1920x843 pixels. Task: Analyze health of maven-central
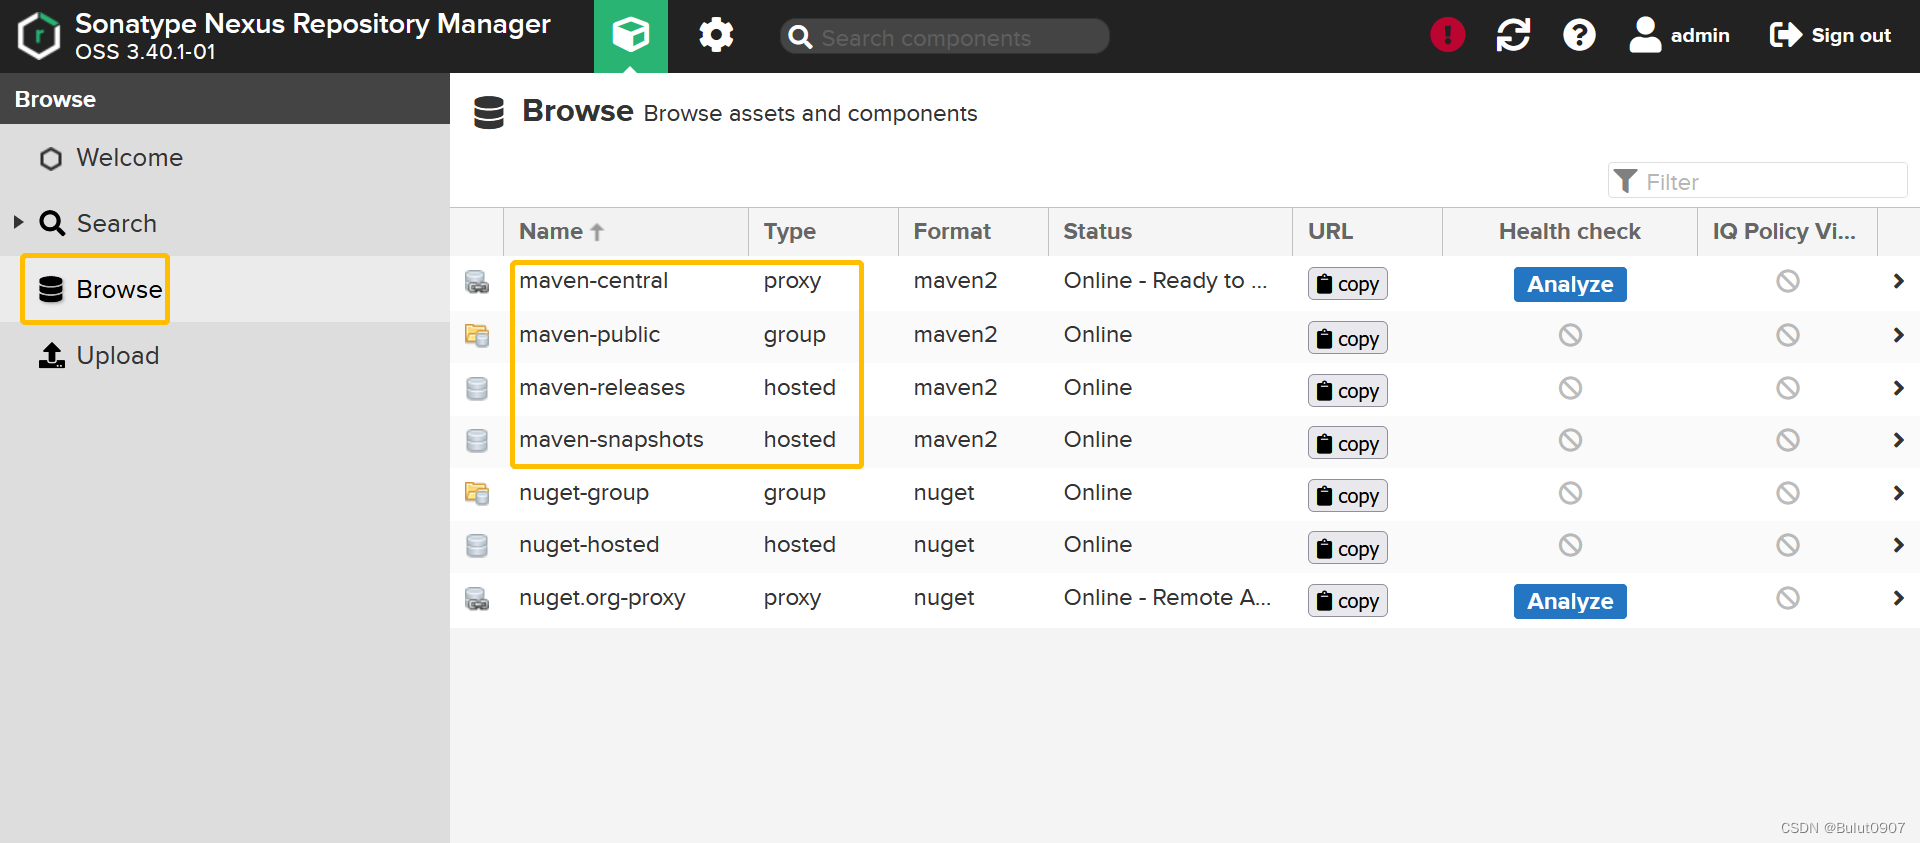pyautogui.click(x=1570, y=284)
